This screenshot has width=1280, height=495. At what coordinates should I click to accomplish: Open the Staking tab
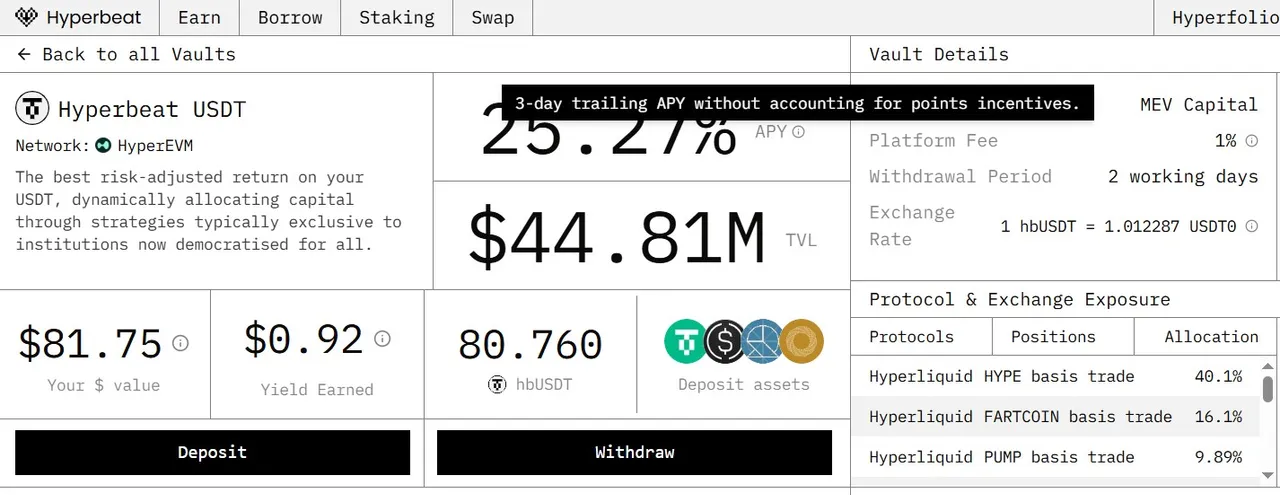397,18
